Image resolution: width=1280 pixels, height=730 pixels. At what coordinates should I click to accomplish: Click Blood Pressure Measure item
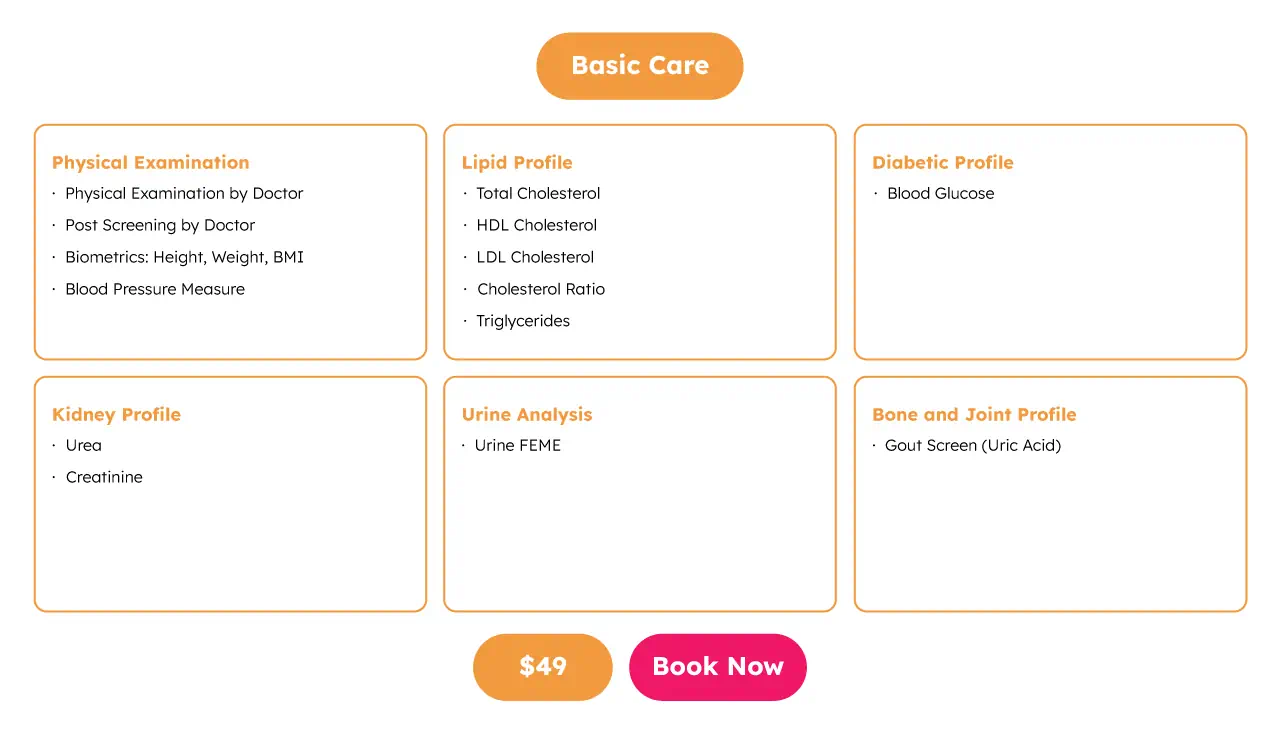(x=155, y=290)
